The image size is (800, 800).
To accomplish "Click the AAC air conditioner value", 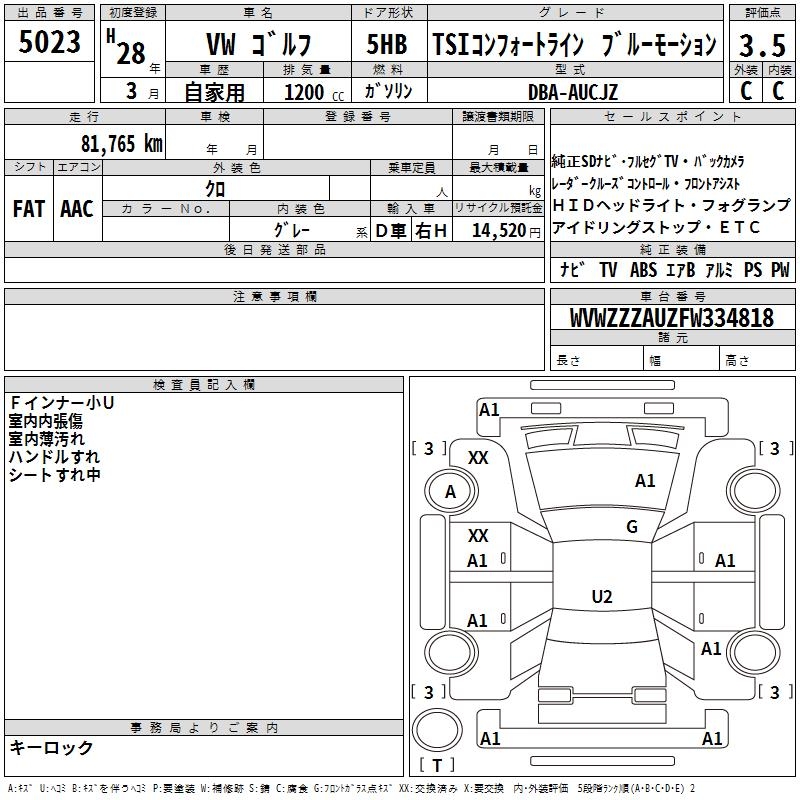I will coord(77,209).
